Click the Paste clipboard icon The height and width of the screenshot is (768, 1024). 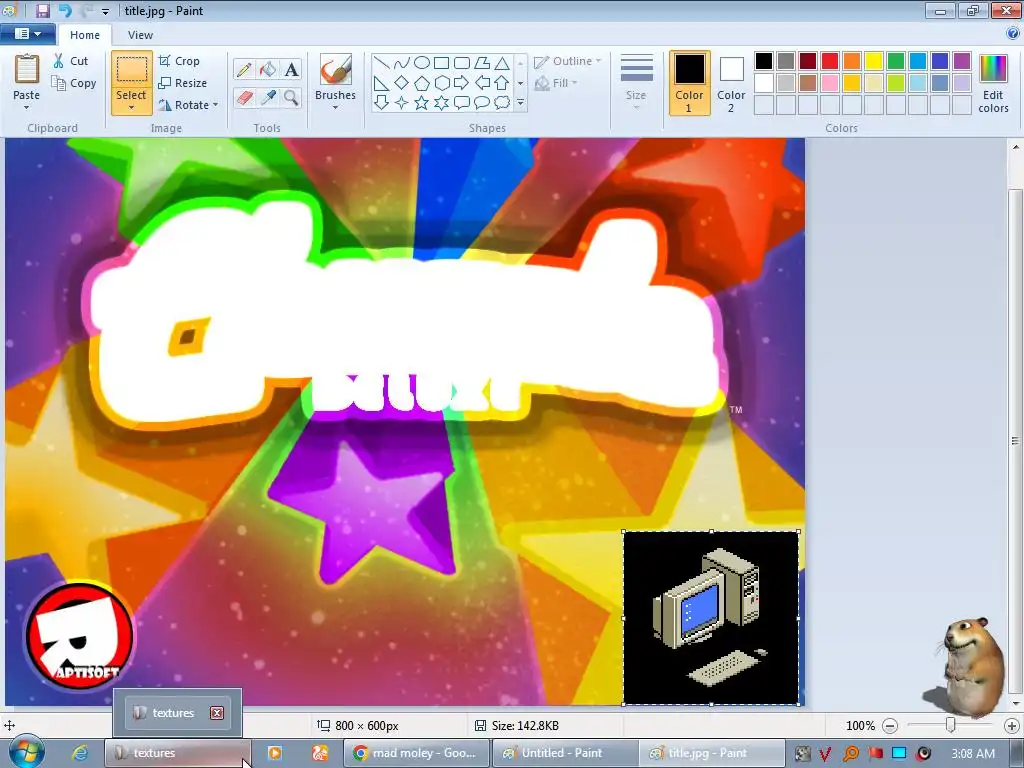(27, 69)
